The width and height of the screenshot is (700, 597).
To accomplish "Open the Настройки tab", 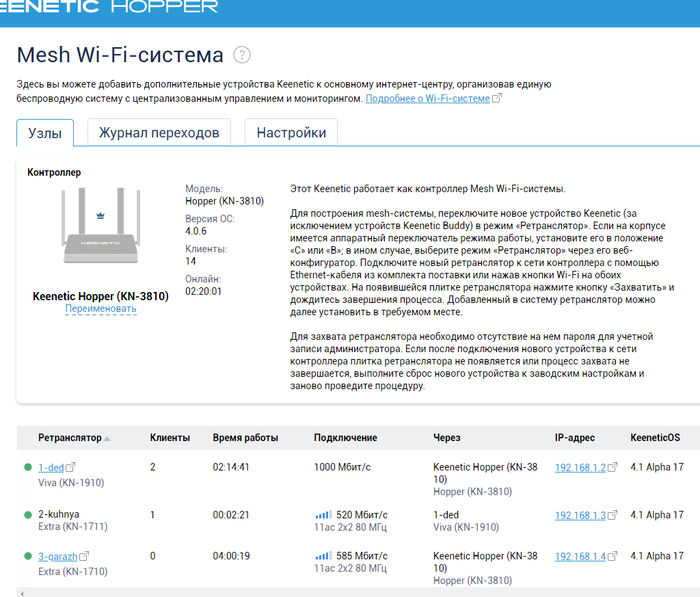I will pos(291,132).
